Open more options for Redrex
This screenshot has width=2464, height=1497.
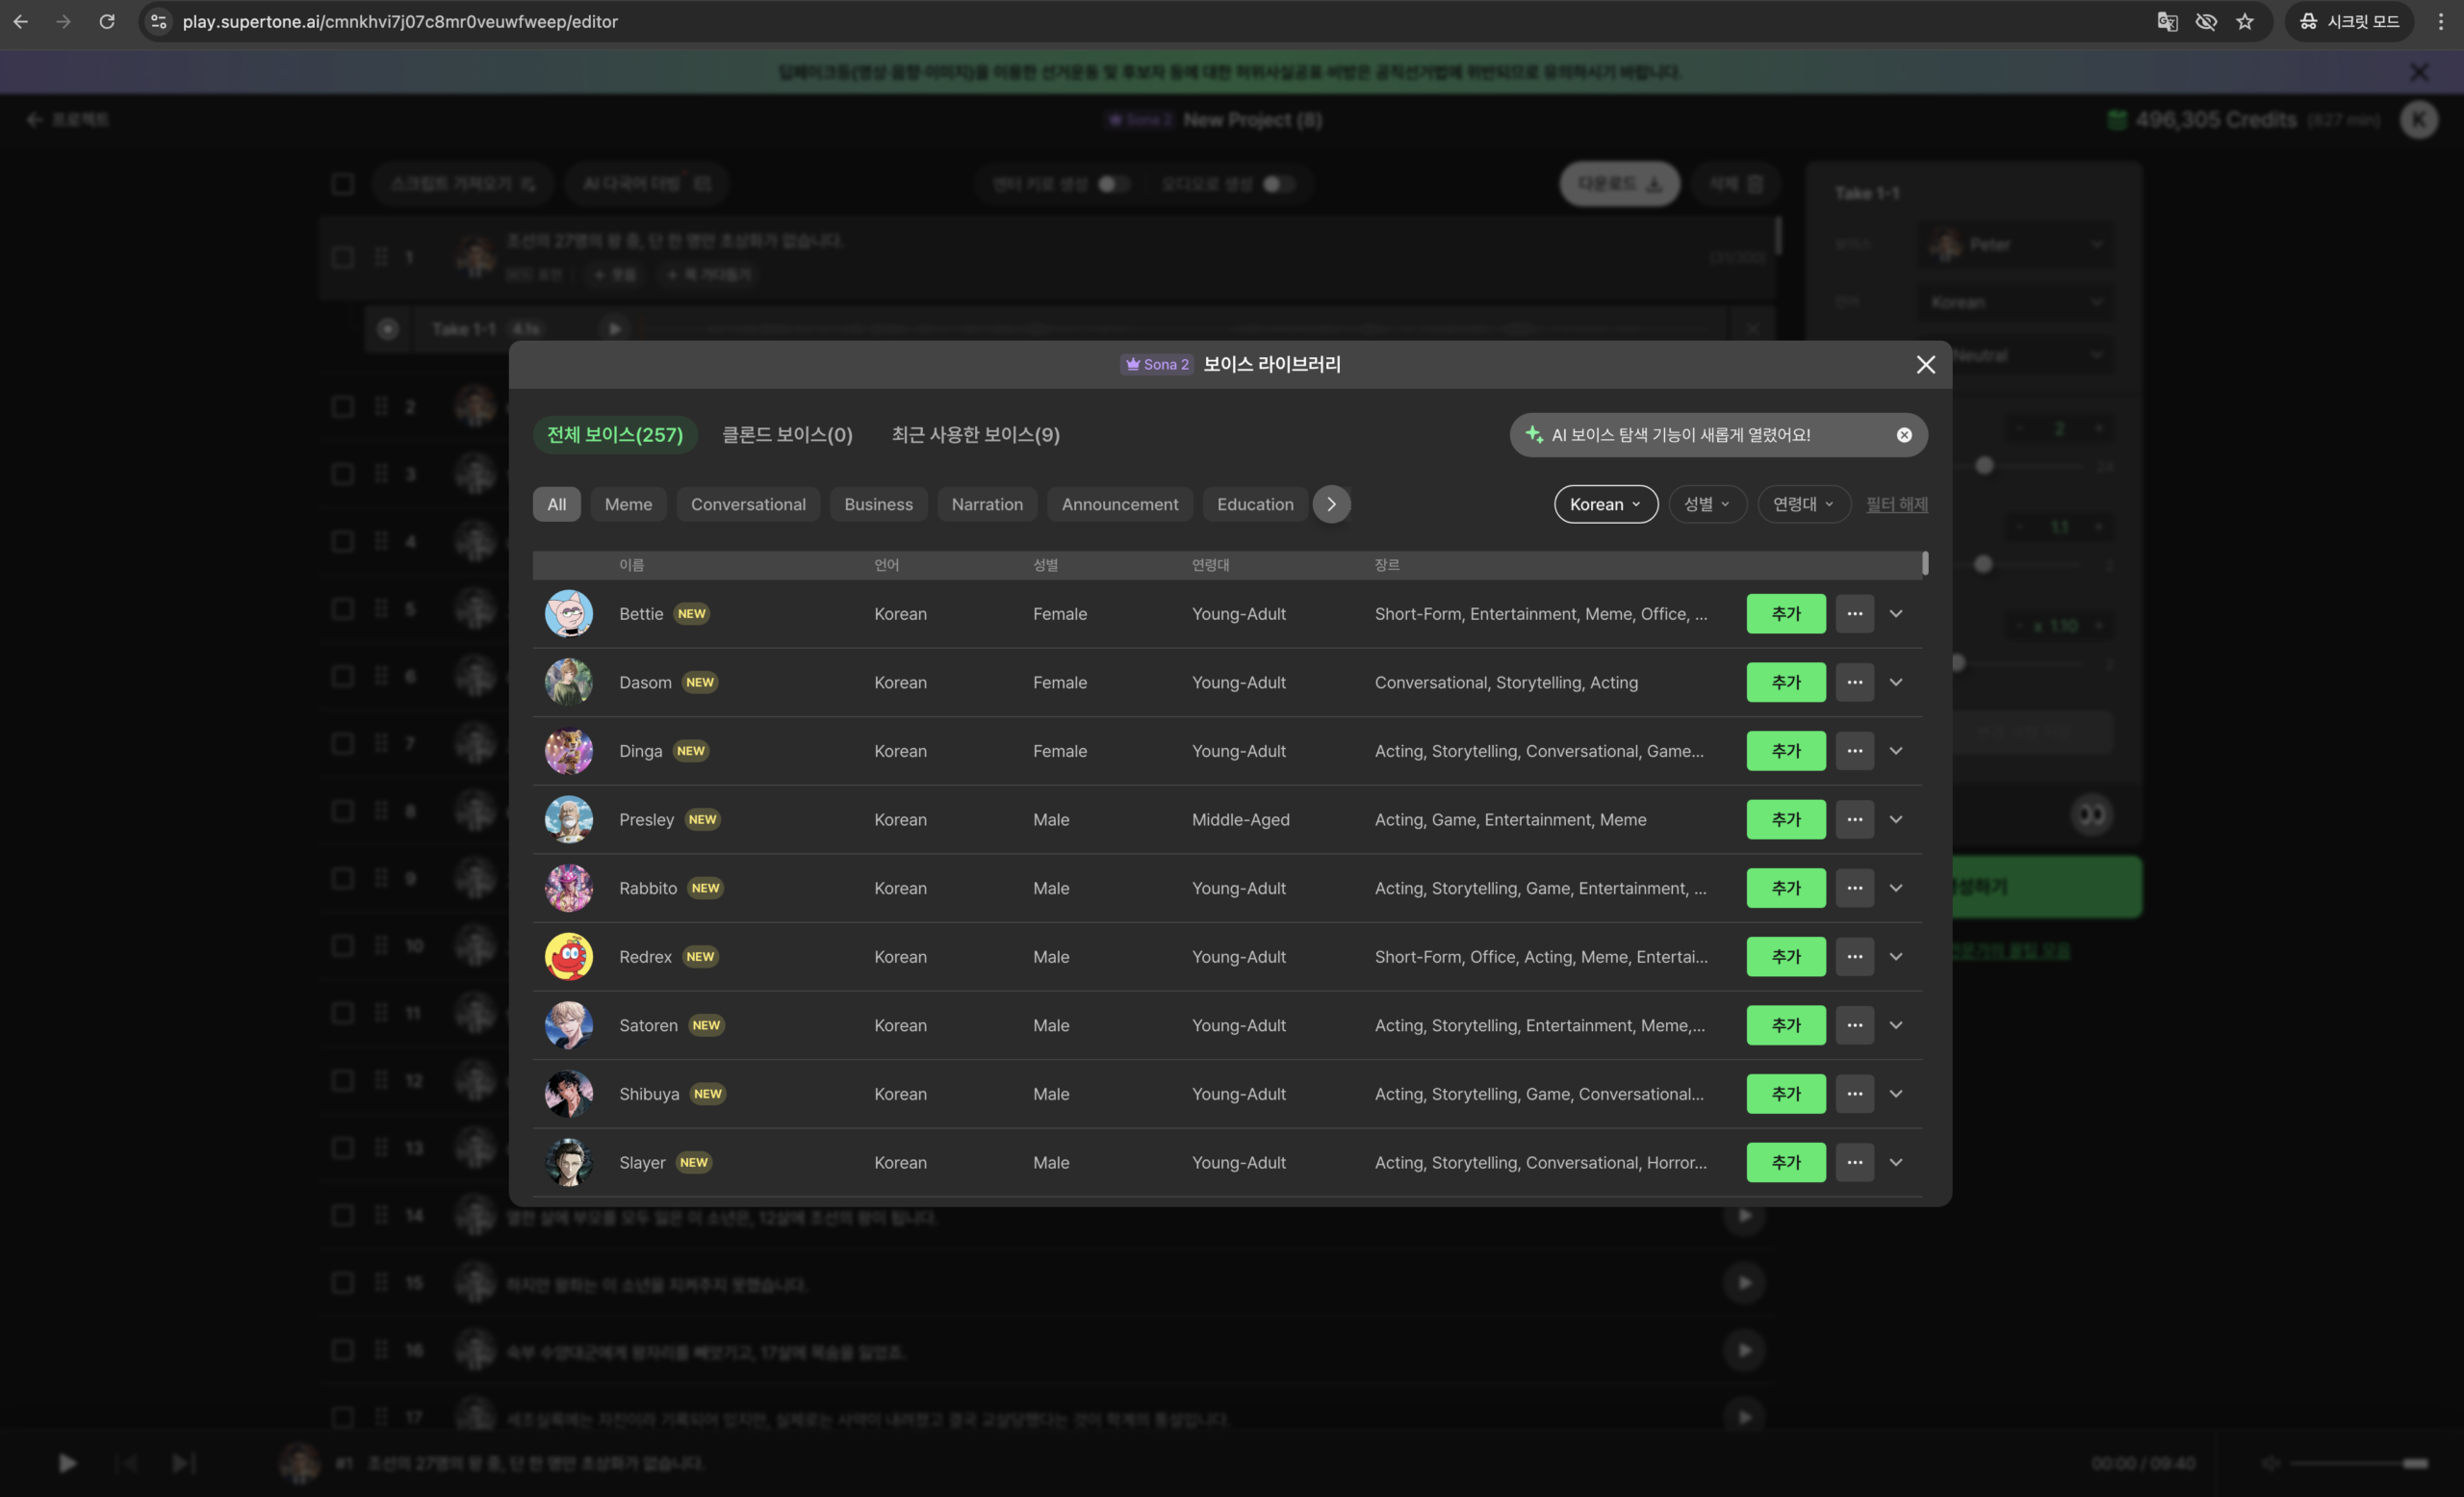[x=1854, y=957]
